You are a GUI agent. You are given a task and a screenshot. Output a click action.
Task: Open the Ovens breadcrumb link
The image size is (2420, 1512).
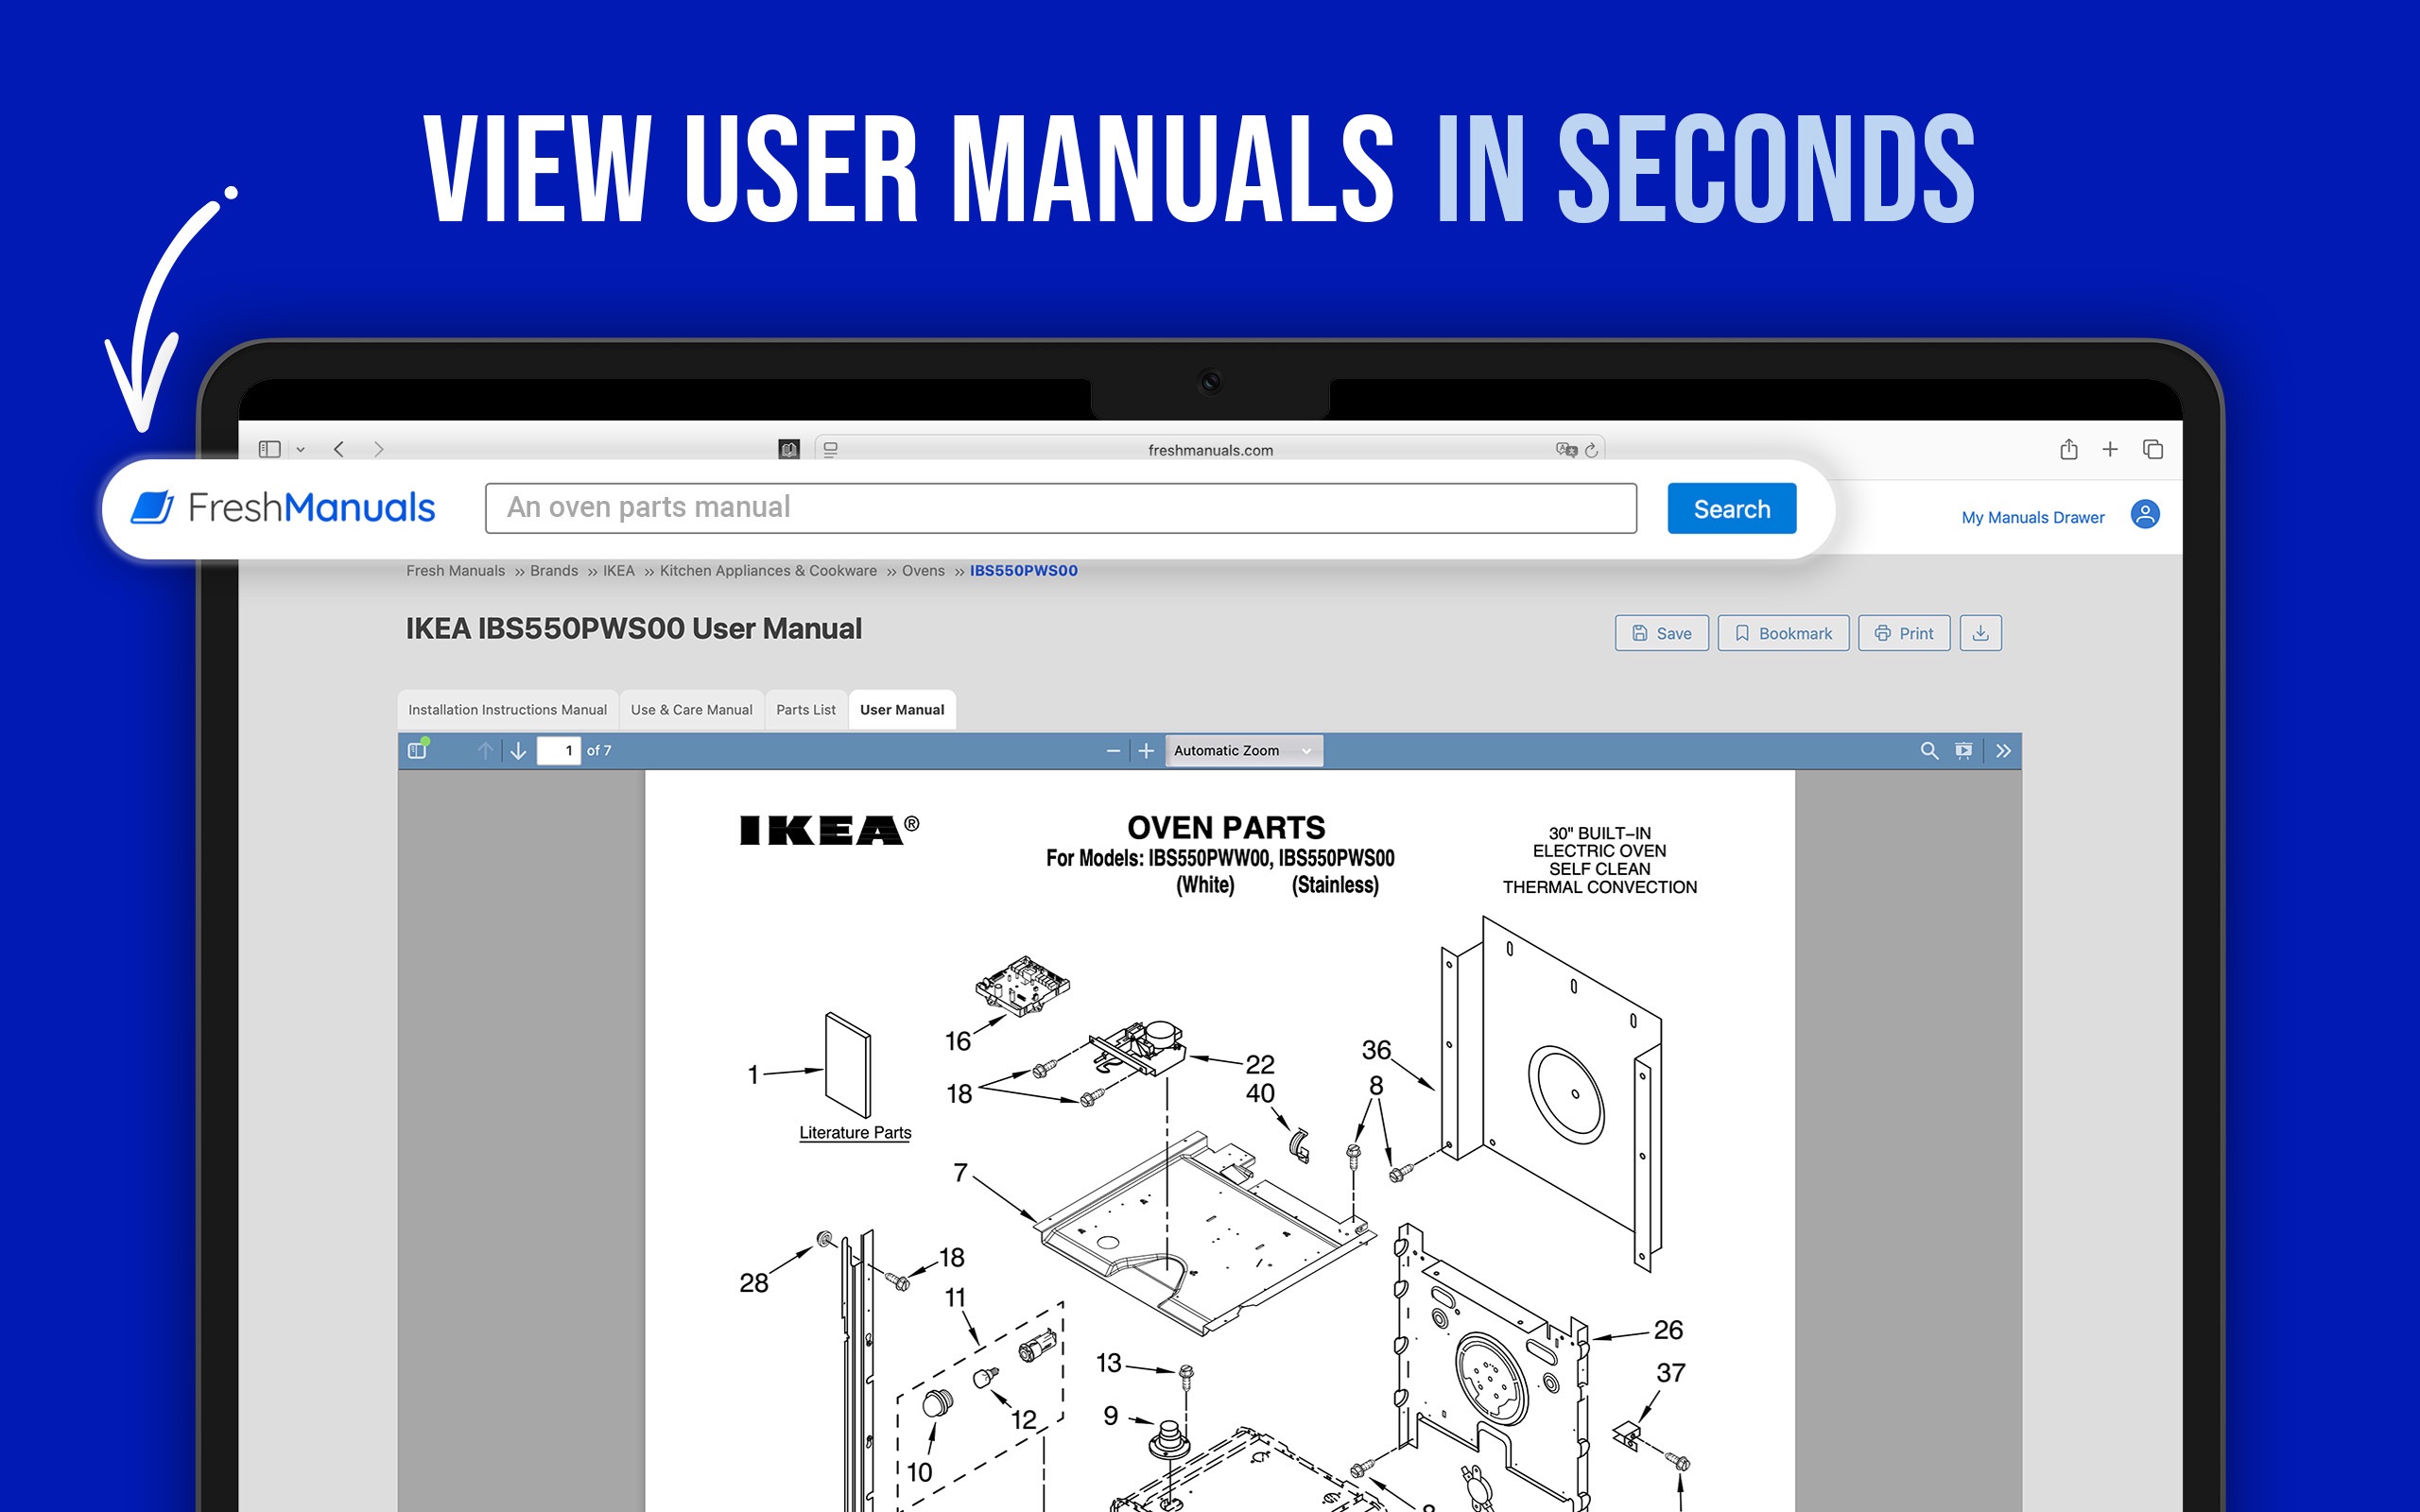point(923,570)
